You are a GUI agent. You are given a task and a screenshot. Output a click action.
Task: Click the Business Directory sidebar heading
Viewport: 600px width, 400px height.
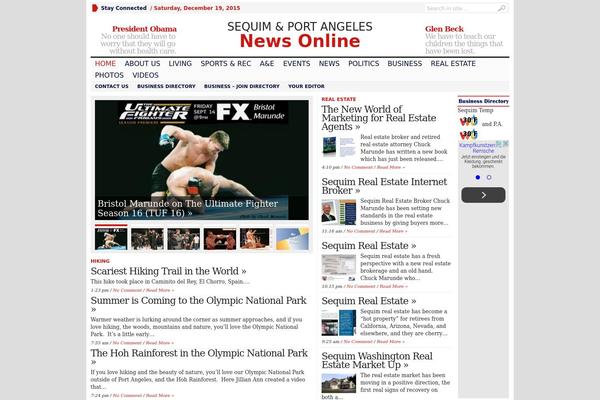pos(483,101)
